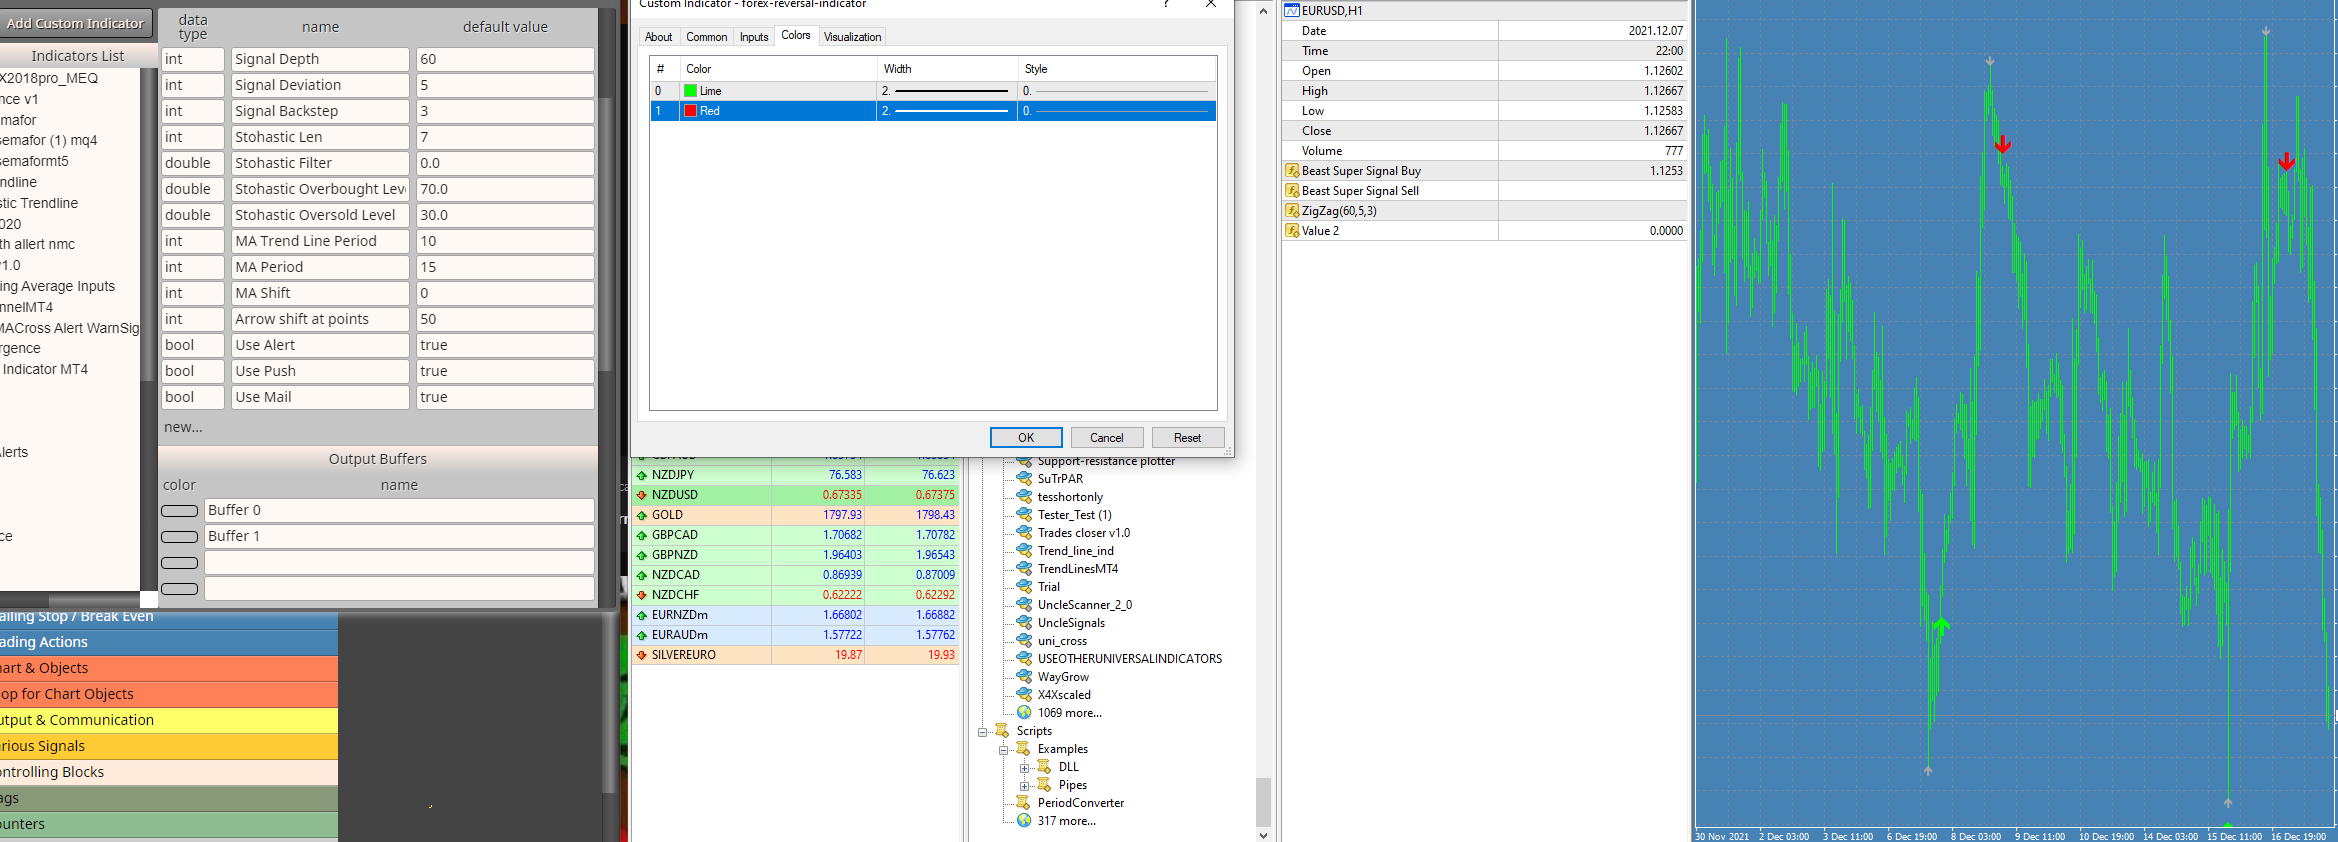Click the PeriodConverter script icon
Image resolution: width=2338 pixels, height=842 pixels.
[1024, 803]
